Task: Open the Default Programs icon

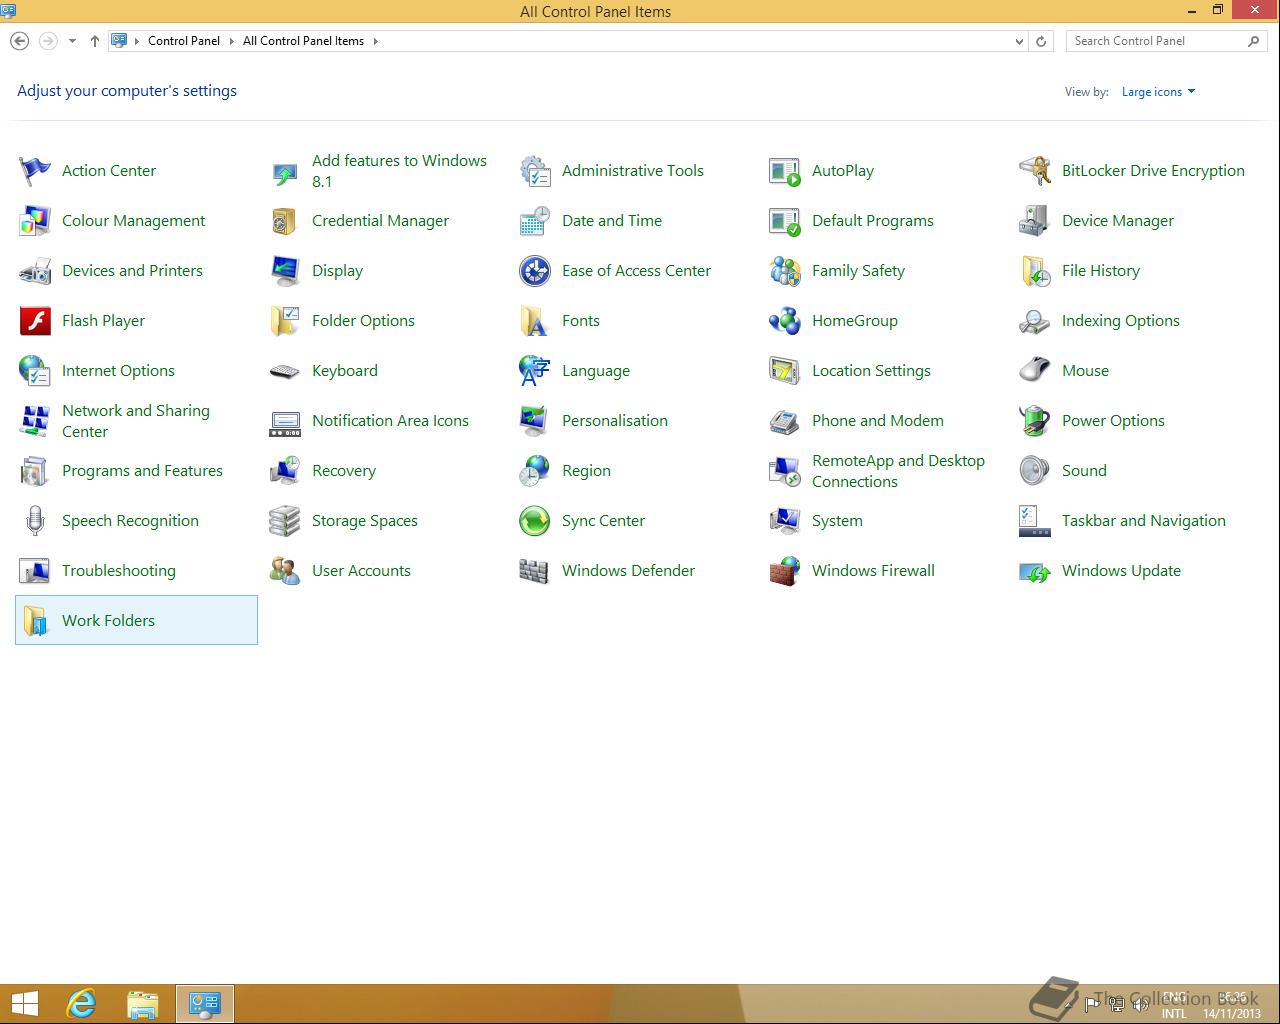Action: (785, 221)
